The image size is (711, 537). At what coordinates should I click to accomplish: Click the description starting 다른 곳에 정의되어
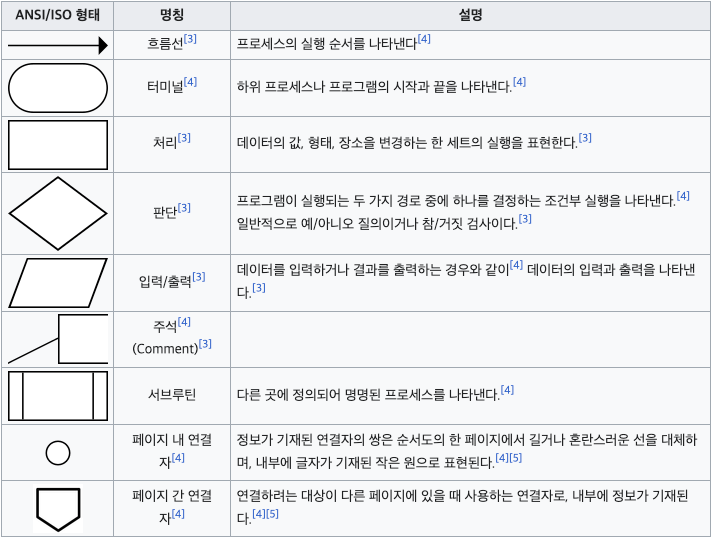pos(368,395)
